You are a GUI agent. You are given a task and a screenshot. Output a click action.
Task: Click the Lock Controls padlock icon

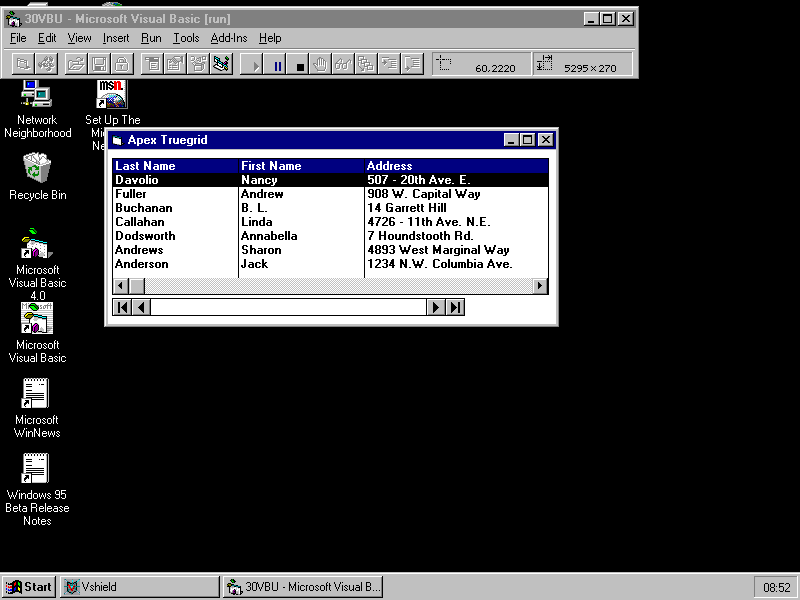tap(121, 65)
